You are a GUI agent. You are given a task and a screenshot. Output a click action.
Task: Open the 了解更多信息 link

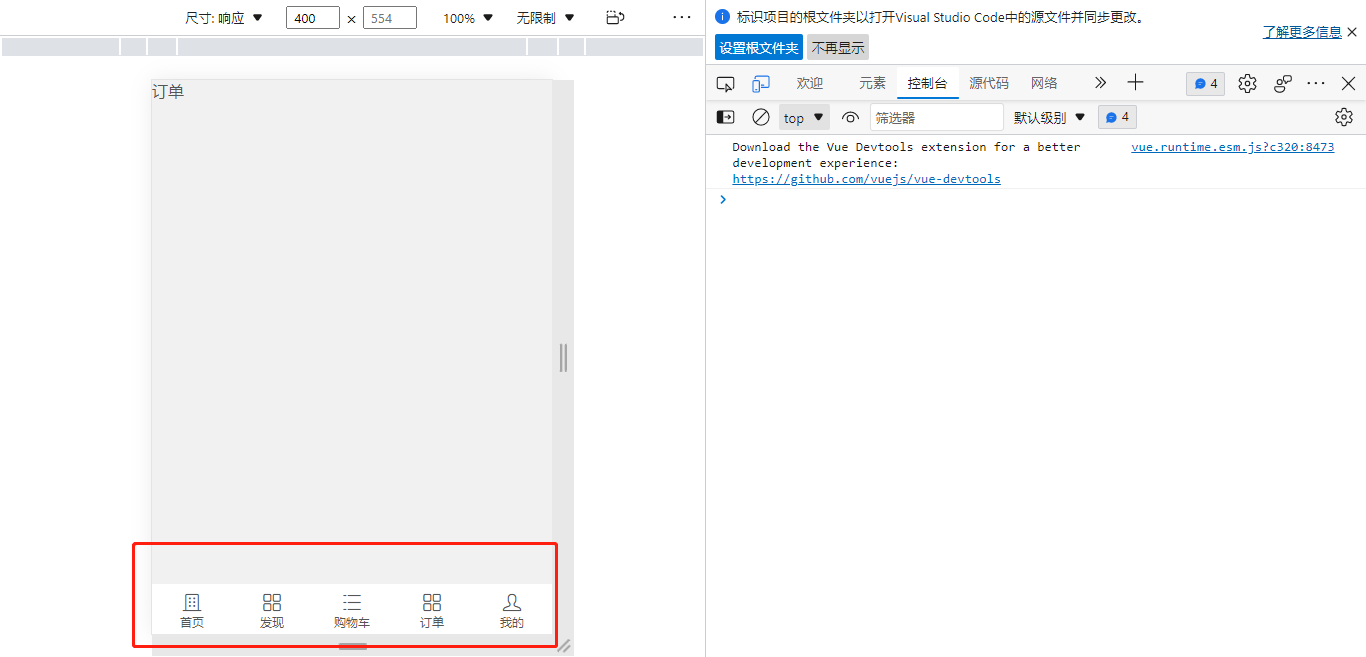1302,32
